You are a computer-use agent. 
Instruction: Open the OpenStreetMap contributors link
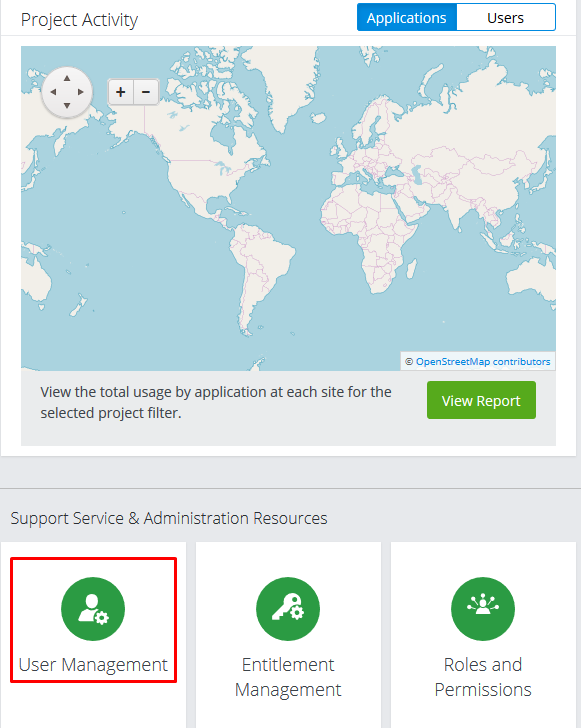coord(483,362)
